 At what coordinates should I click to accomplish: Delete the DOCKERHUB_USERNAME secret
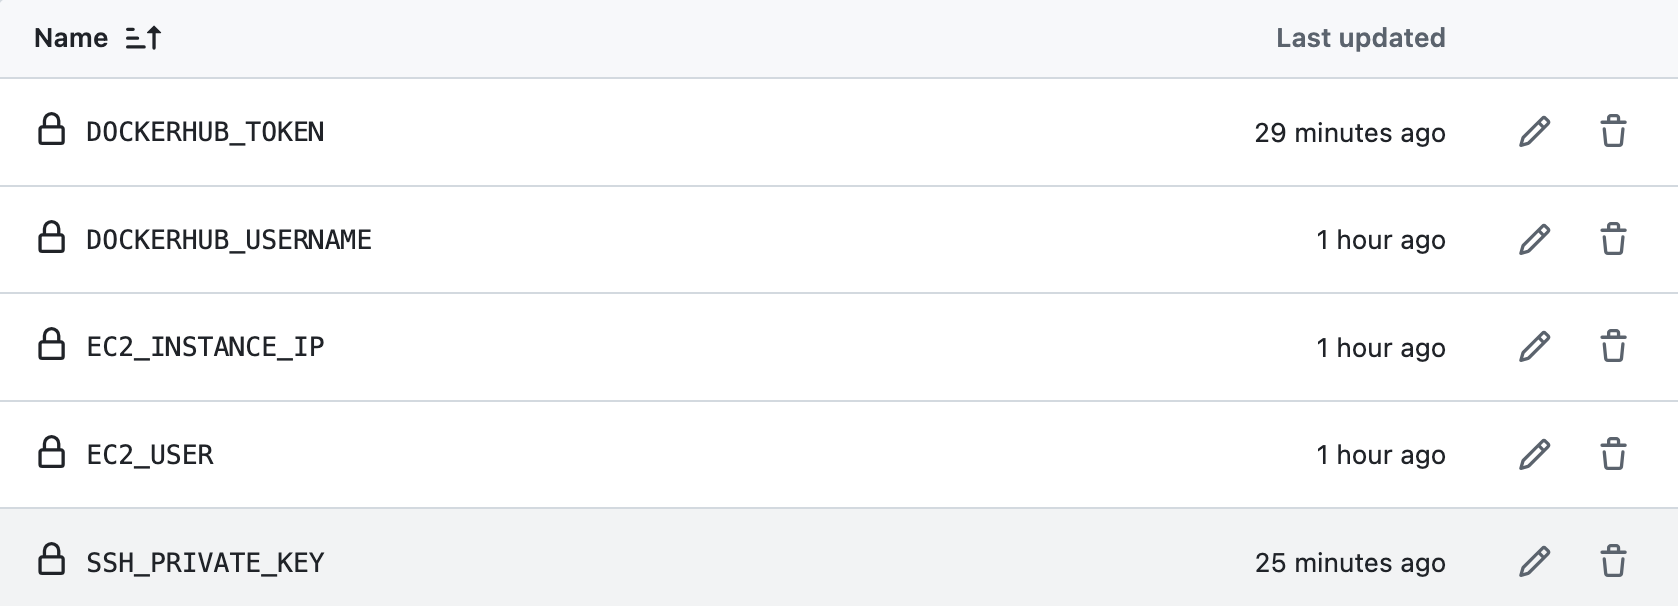(1613, 240)
